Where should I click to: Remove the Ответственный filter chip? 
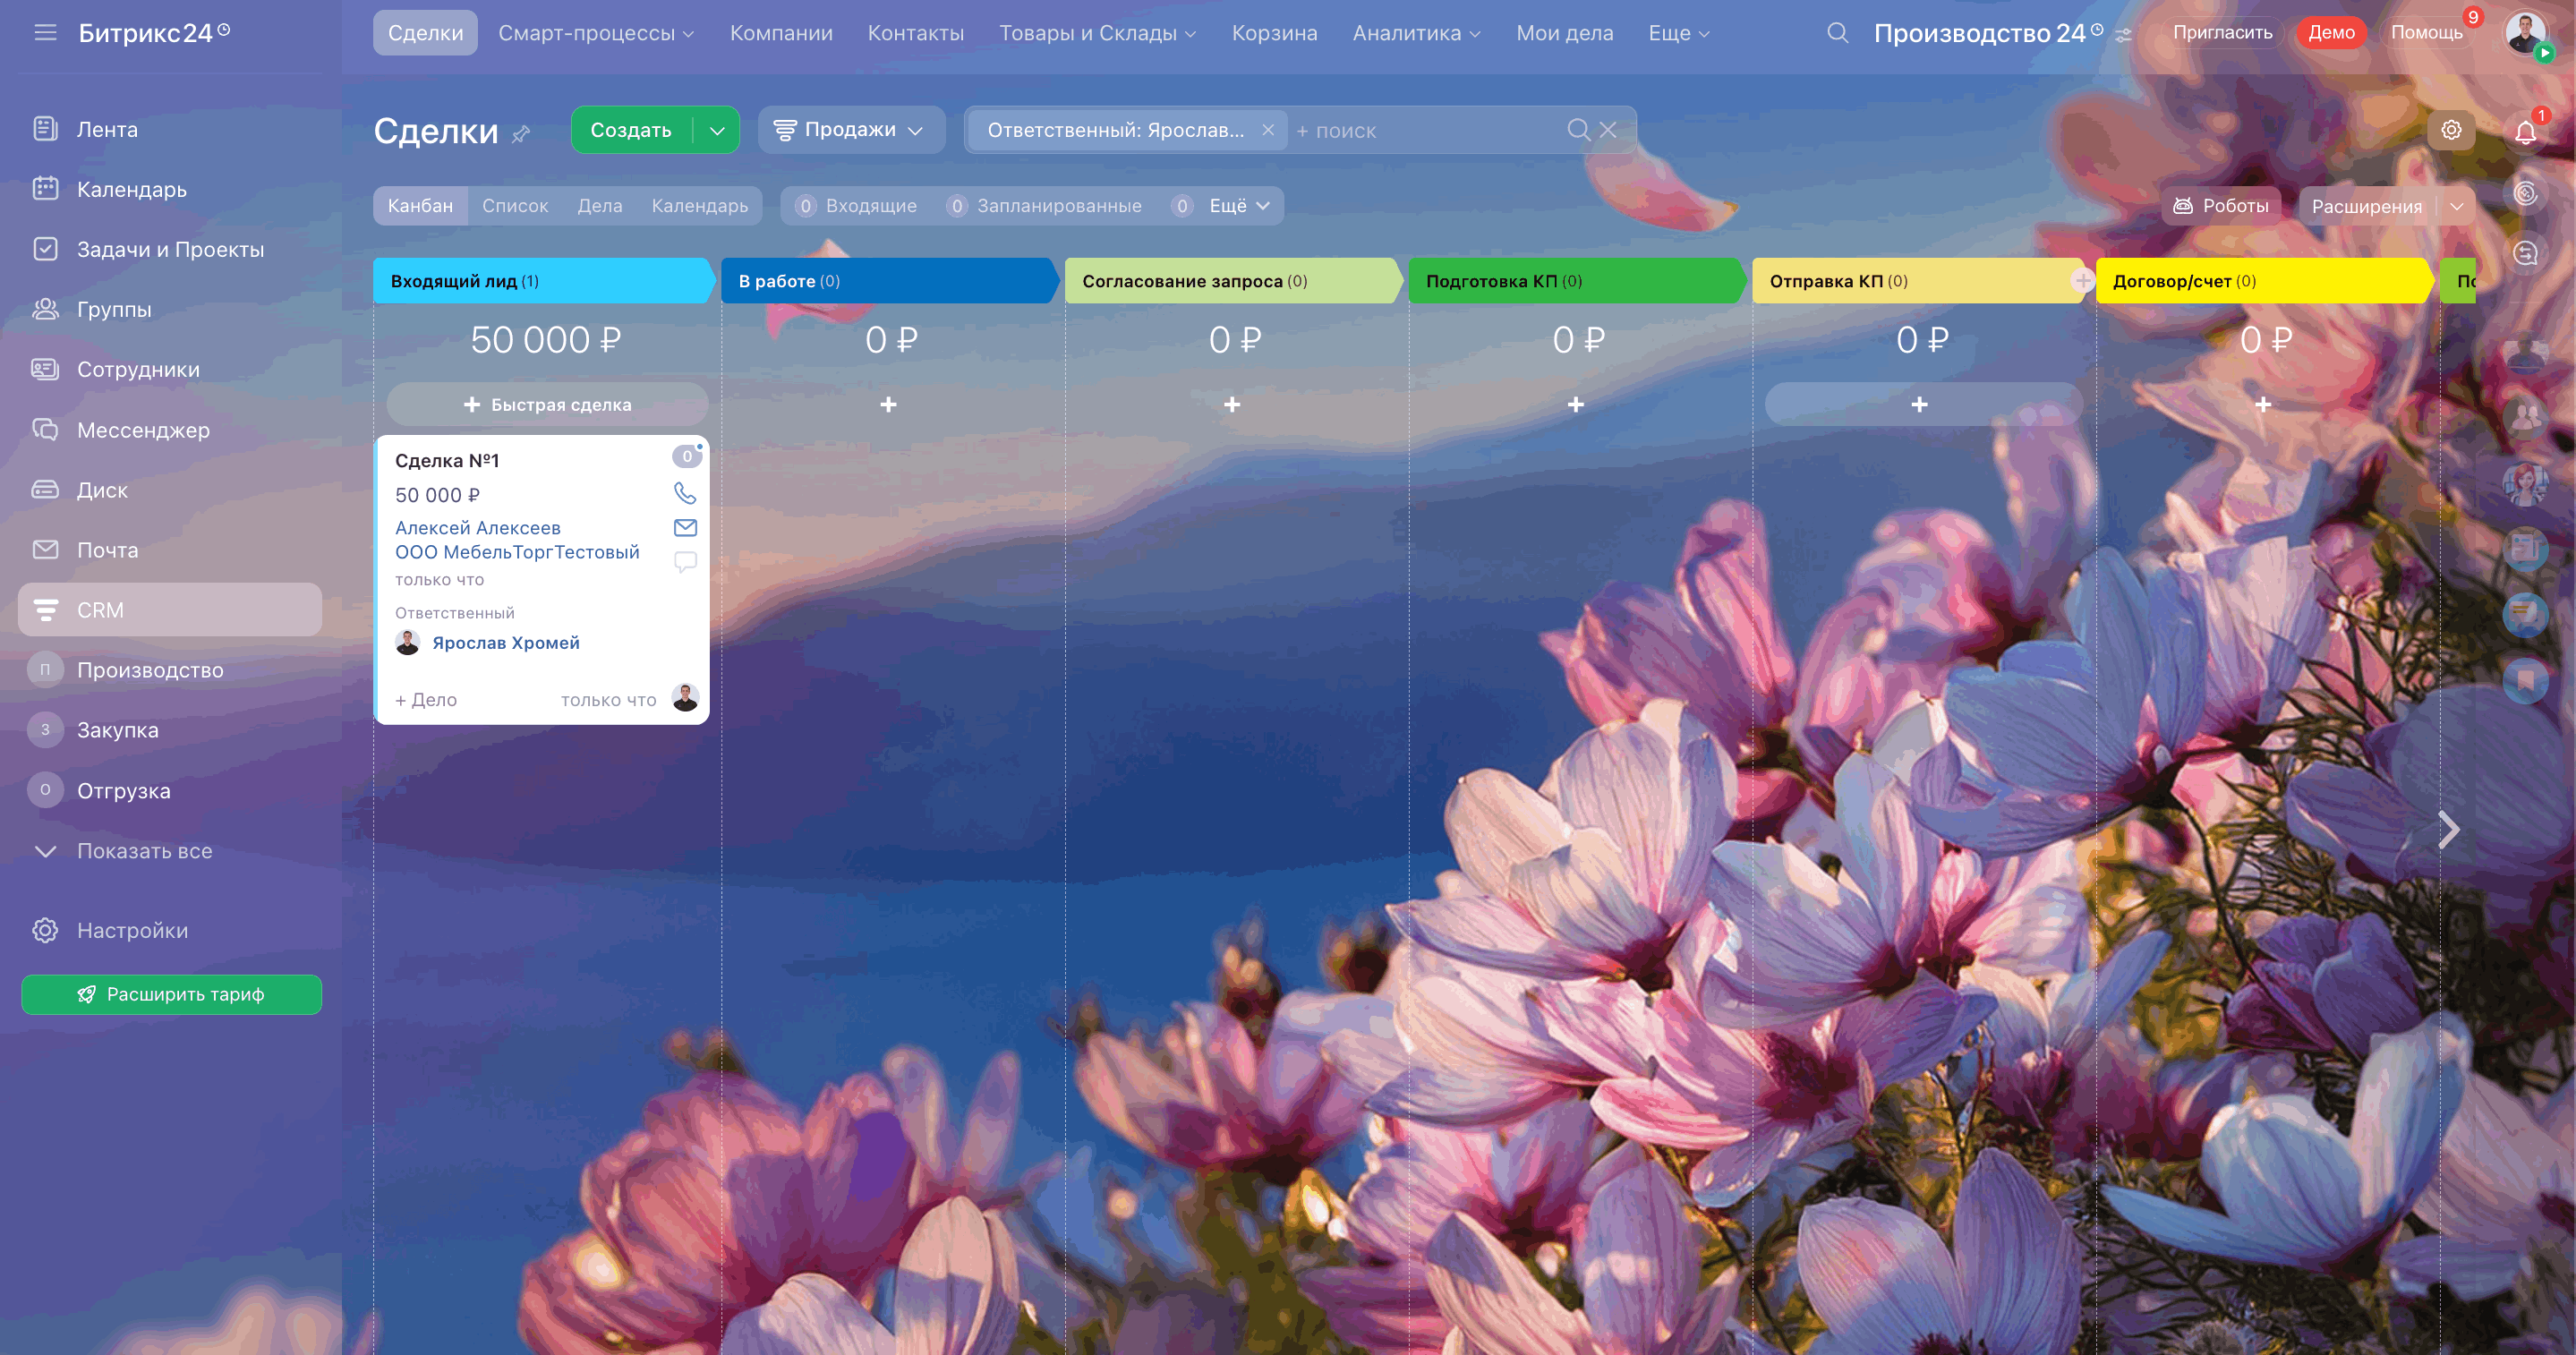[1268, 130]
